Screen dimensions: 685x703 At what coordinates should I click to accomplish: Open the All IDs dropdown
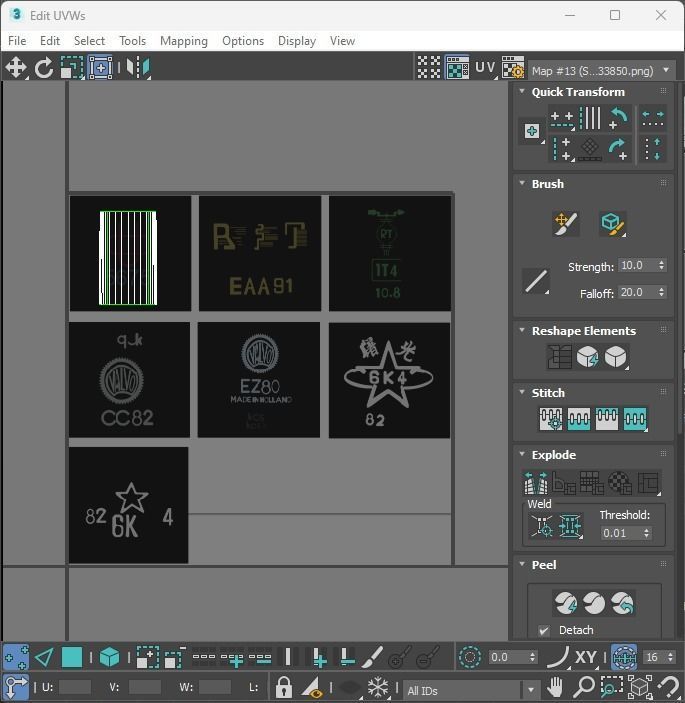pos(471,690)
